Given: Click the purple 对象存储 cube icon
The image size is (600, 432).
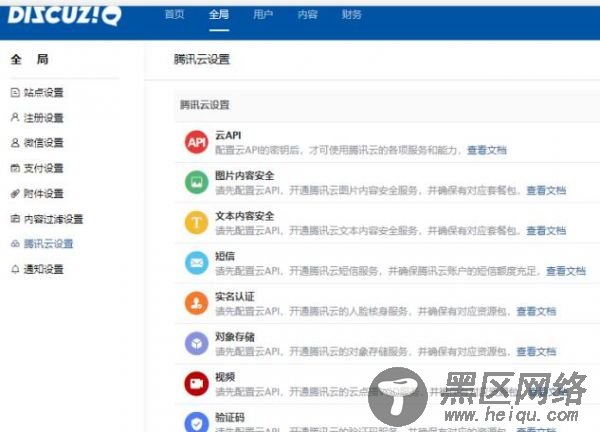Looking at the screenshot, I should tap(197, 344).
